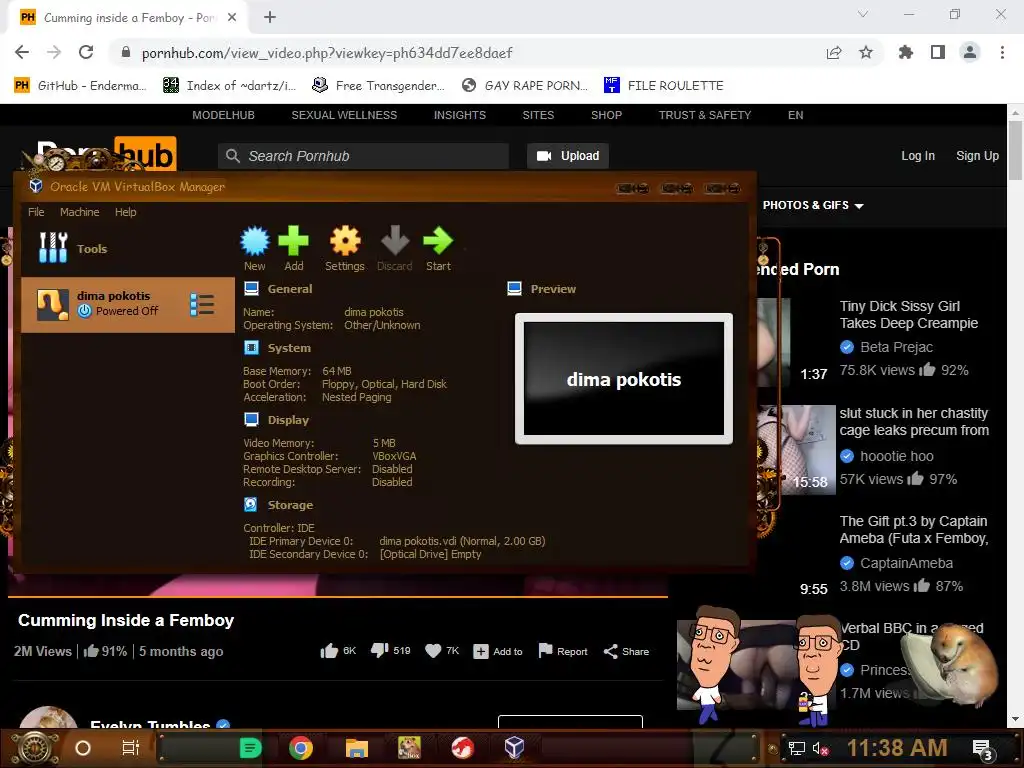The width and height of the screenshot is (1024, 768).
Task: Click SHOP in site top navigation
Action: 606,115
